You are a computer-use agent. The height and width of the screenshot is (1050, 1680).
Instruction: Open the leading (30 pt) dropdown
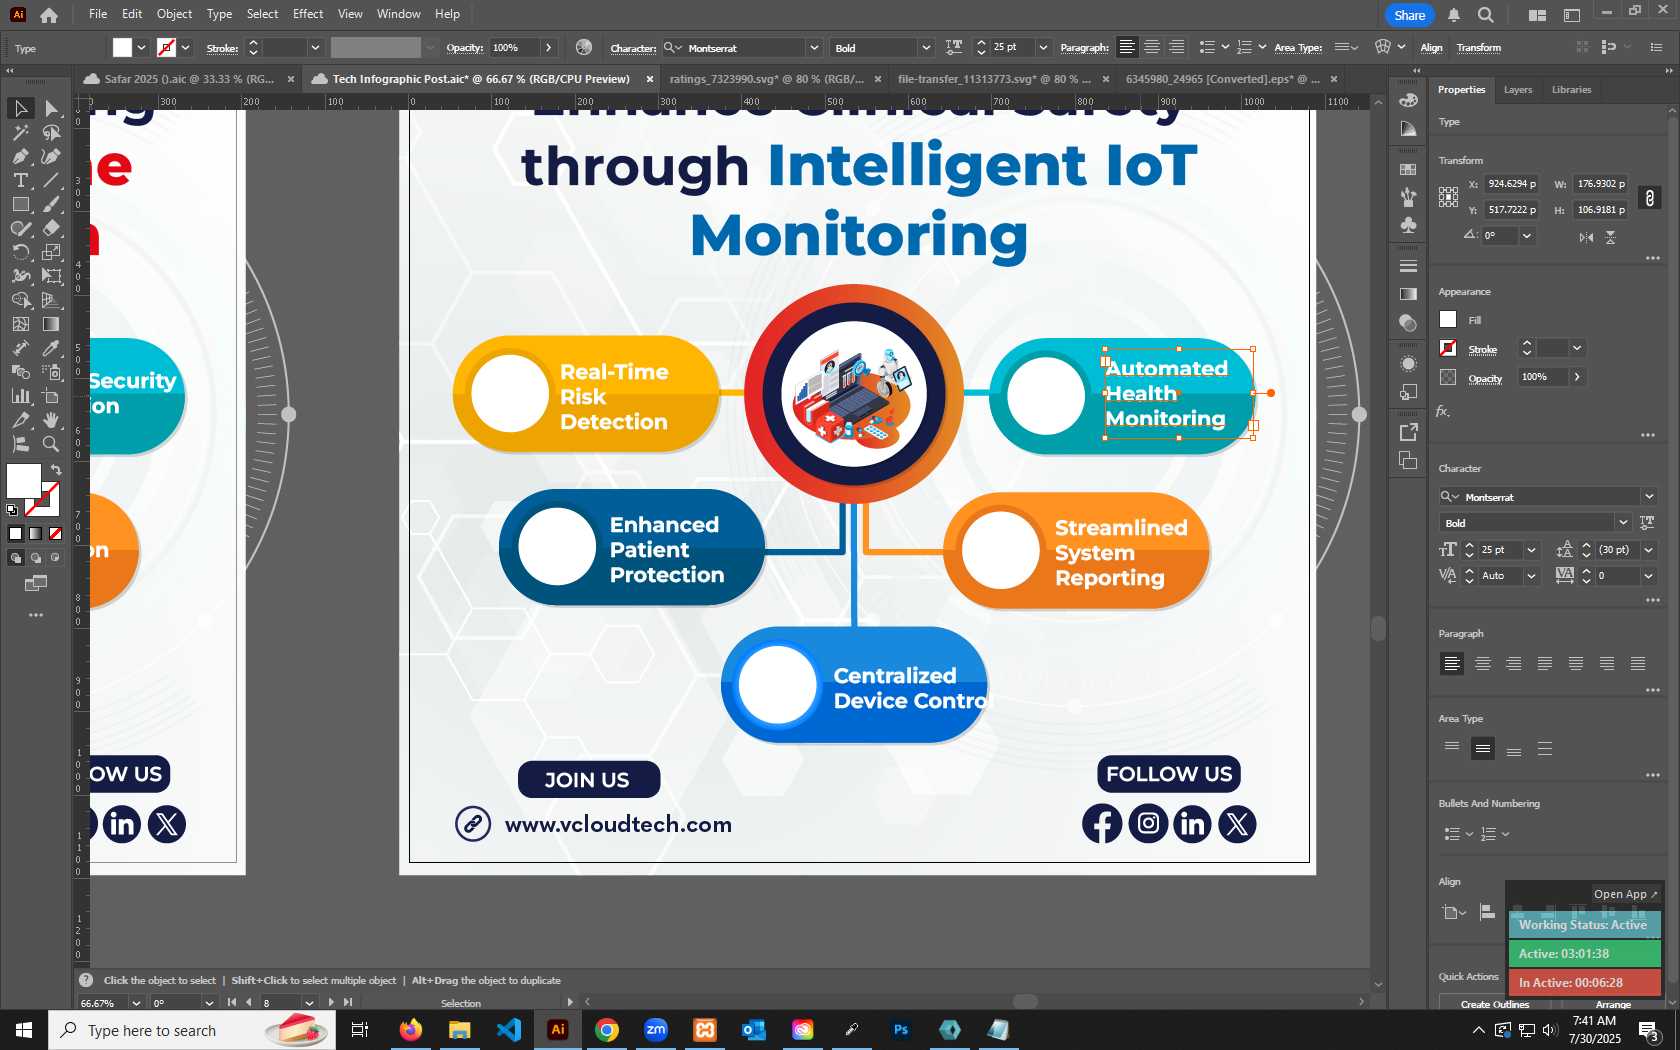click(1649, 550)
